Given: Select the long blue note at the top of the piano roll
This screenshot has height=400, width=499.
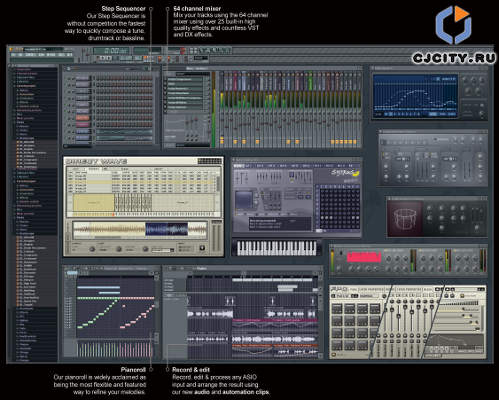Looking at the screenshot, I should (x=98, y=287).
